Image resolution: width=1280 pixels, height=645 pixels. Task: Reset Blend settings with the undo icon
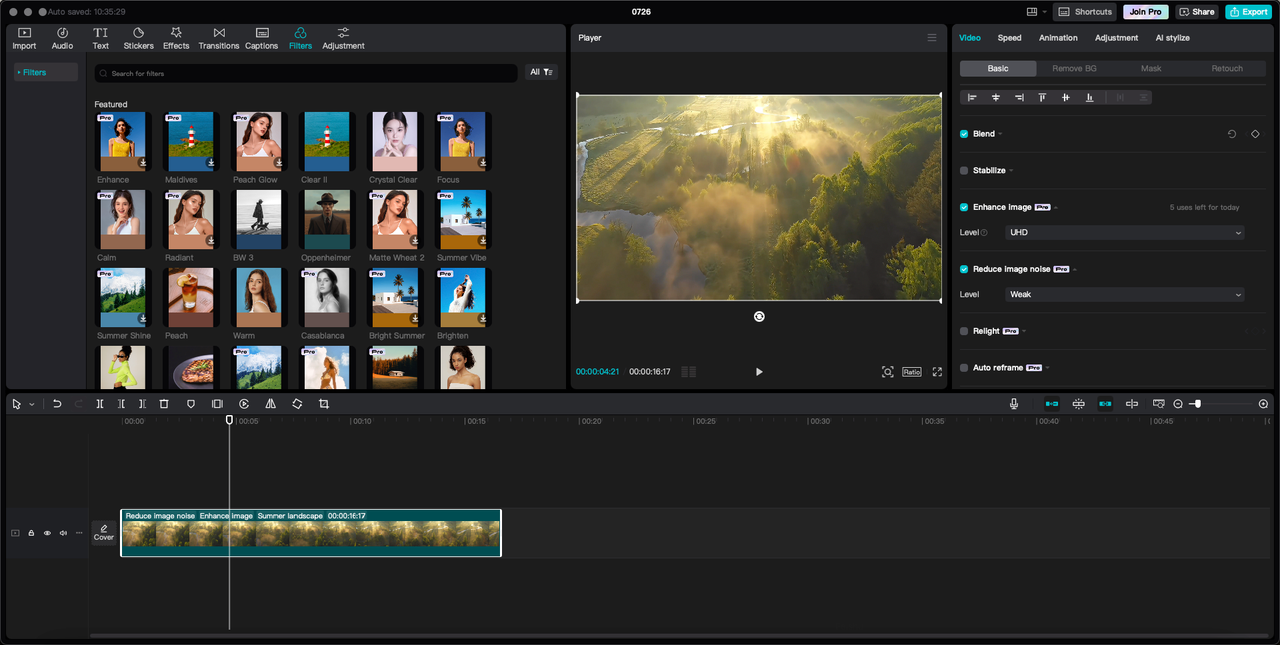click(1232, 134)
